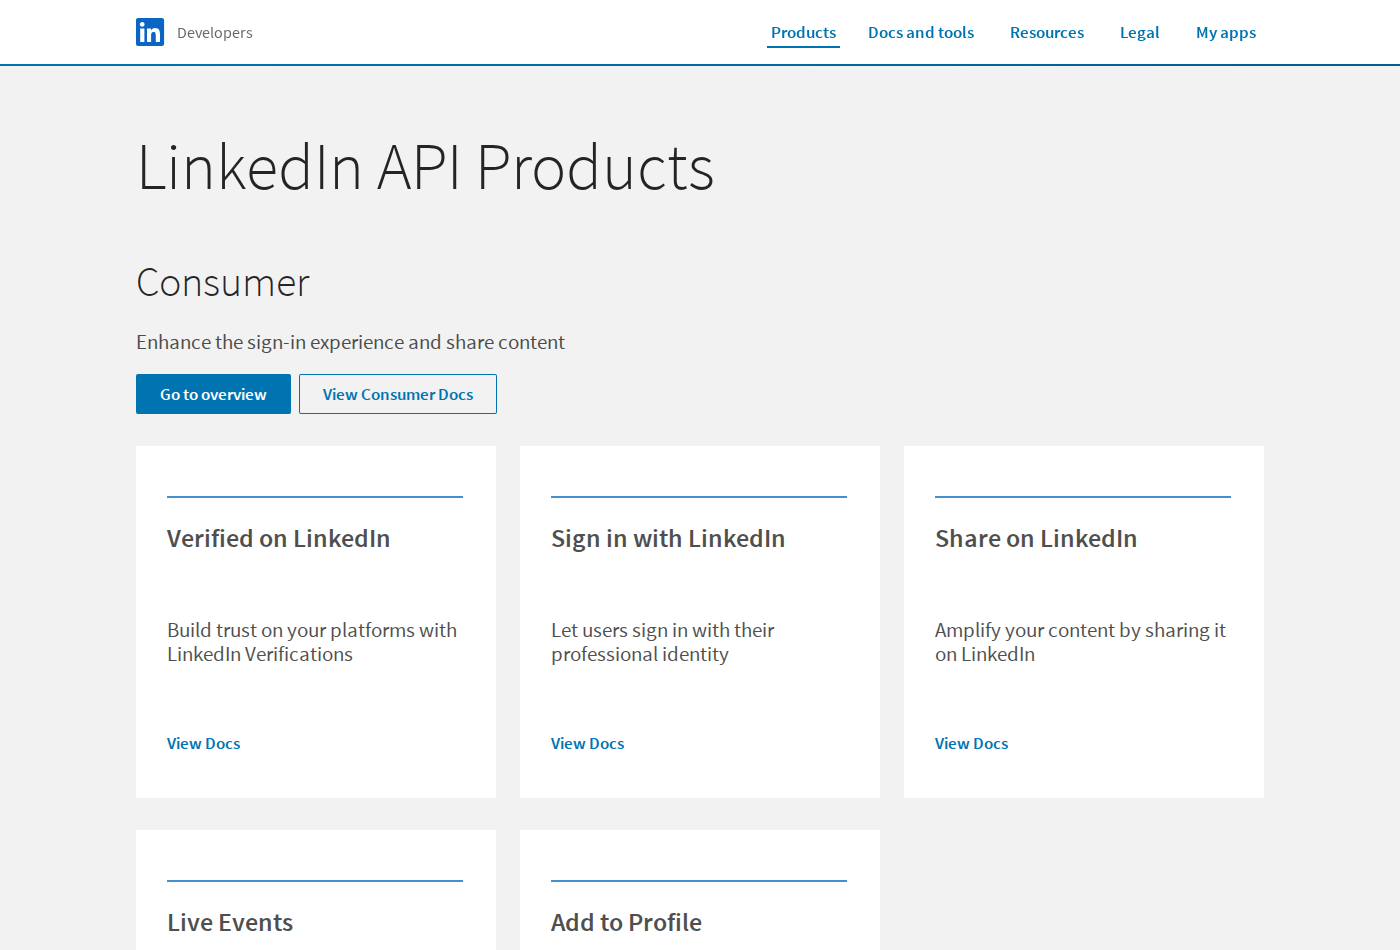
Task: Click 'Let users sign in' description text
Action: click(663, 642)
